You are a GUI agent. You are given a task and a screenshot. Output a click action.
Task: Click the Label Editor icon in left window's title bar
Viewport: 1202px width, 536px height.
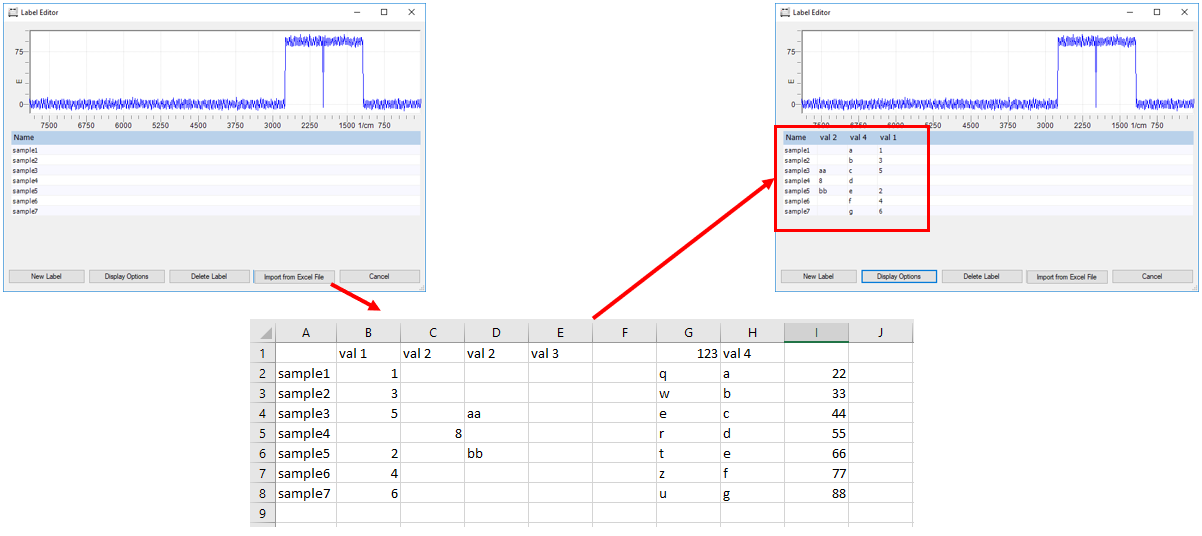pyautogui.click(x=13, y=12)
